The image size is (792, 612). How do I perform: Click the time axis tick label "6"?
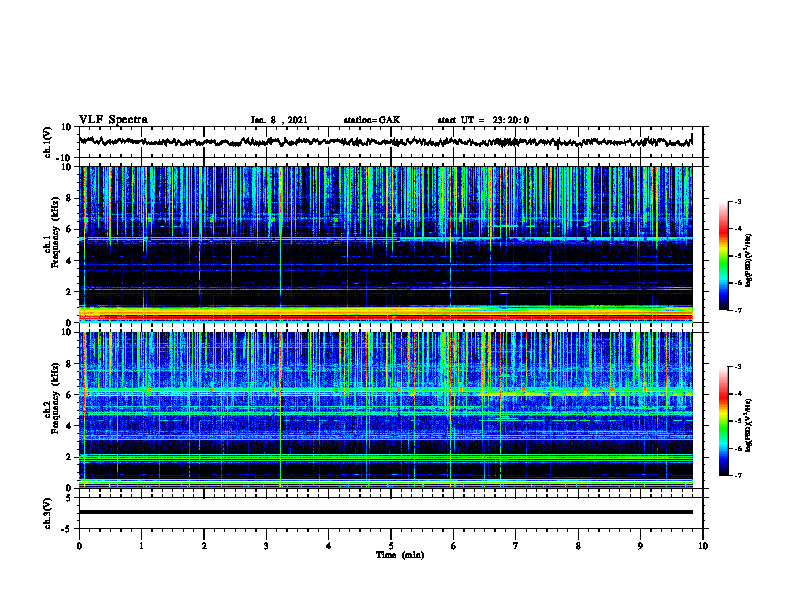click(x=453, y=546)
